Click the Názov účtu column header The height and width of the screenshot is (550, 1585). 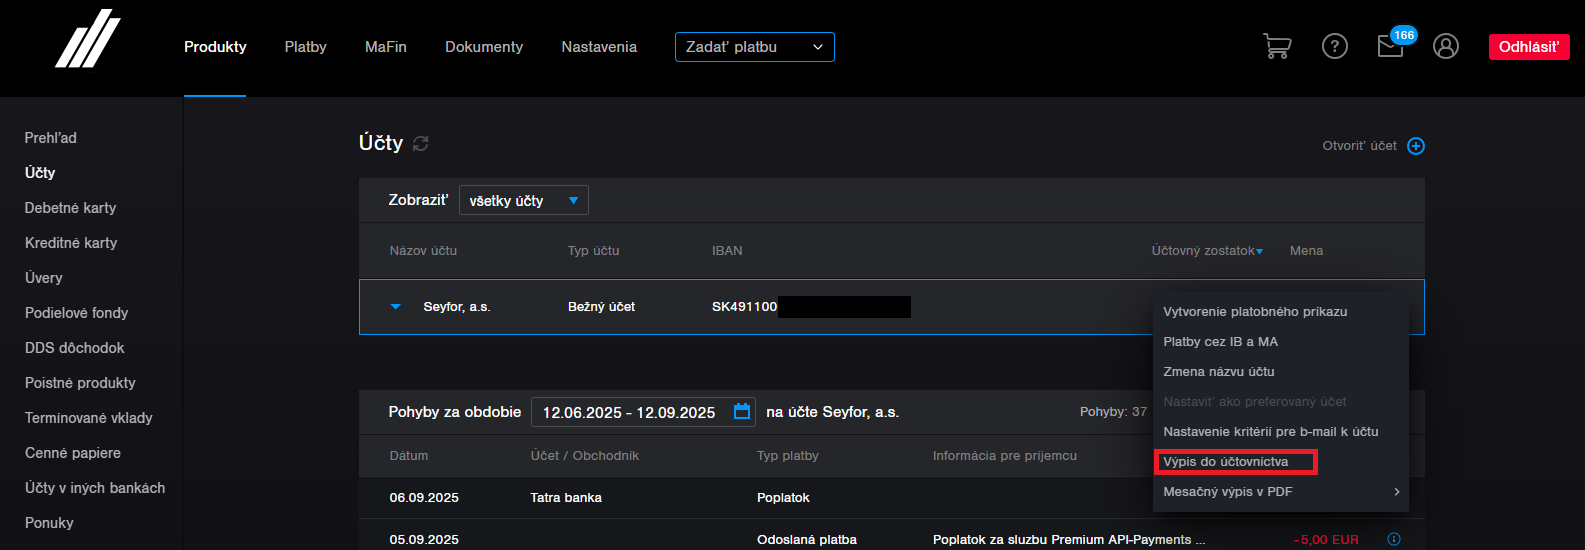[423, 251]
